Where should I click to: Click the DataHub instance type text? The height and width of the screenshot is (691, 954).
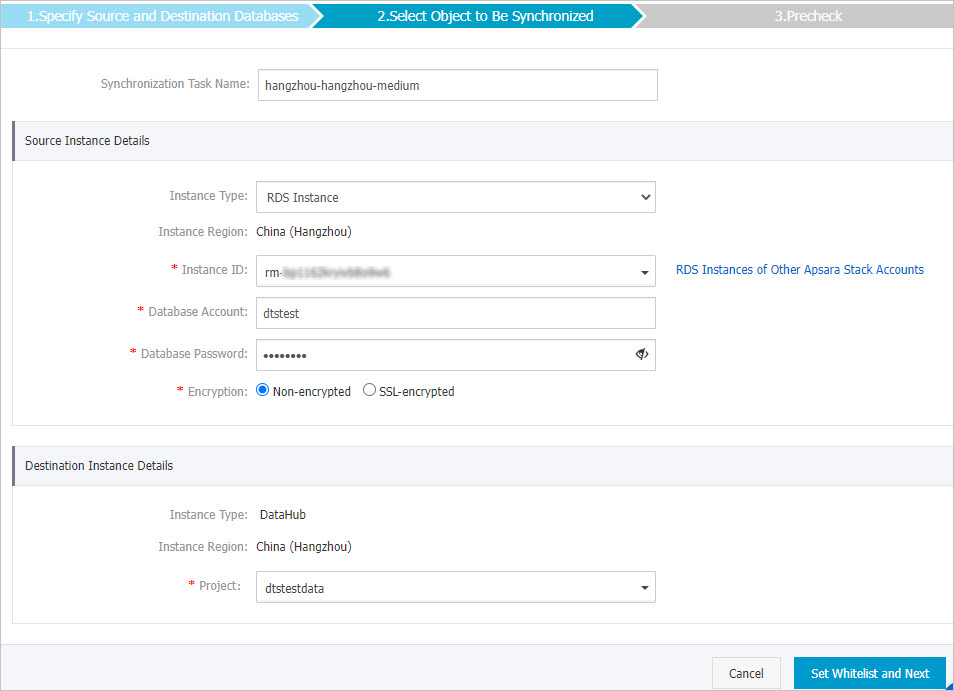click(283, 515)
